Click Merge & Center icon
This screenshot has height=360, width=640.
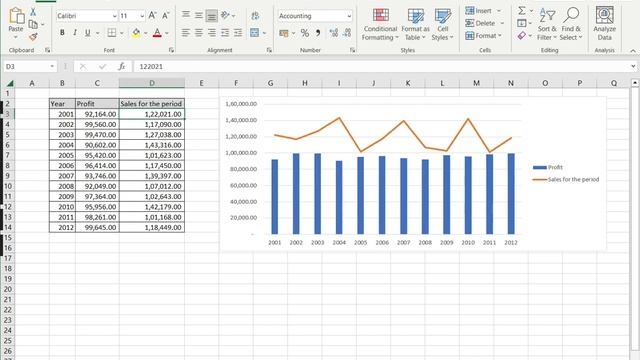[x=255, y=33]
